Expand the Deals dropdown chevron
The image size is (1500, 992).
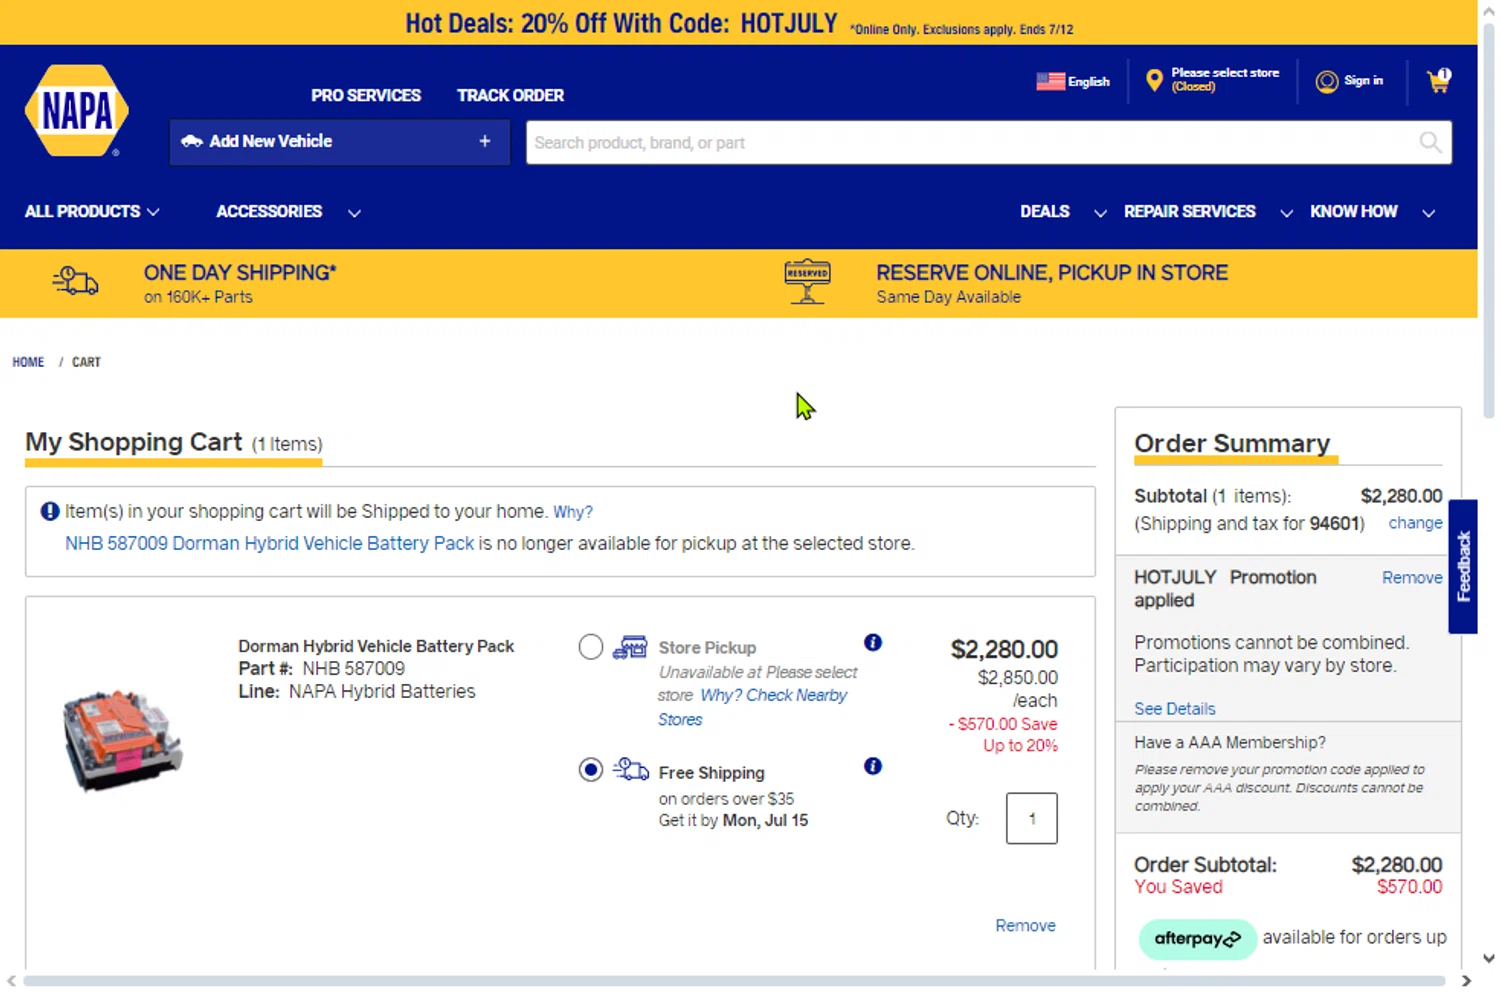(x=1100, y=213)
